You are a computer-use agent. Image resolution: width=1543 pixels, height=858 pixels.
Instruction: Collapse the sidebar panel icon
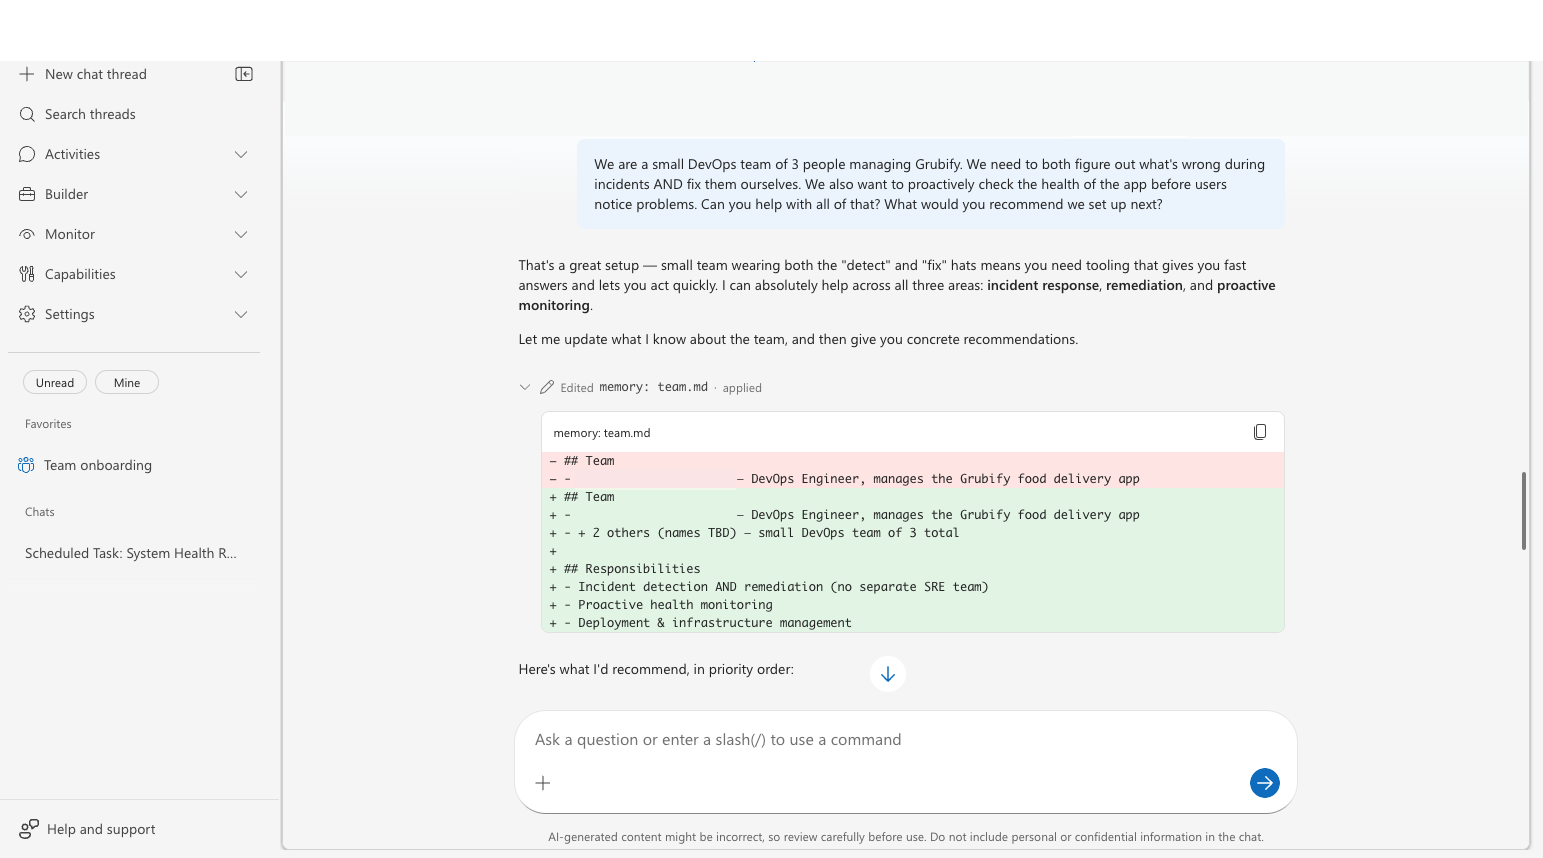pos(244,74)
